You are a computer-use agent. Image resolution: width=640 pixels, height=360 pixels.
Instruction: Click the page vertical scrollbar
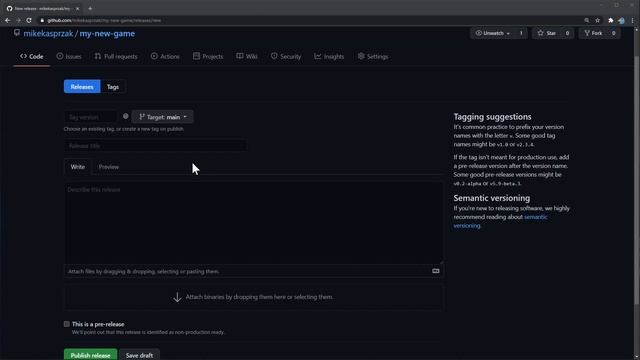point(637,180)
